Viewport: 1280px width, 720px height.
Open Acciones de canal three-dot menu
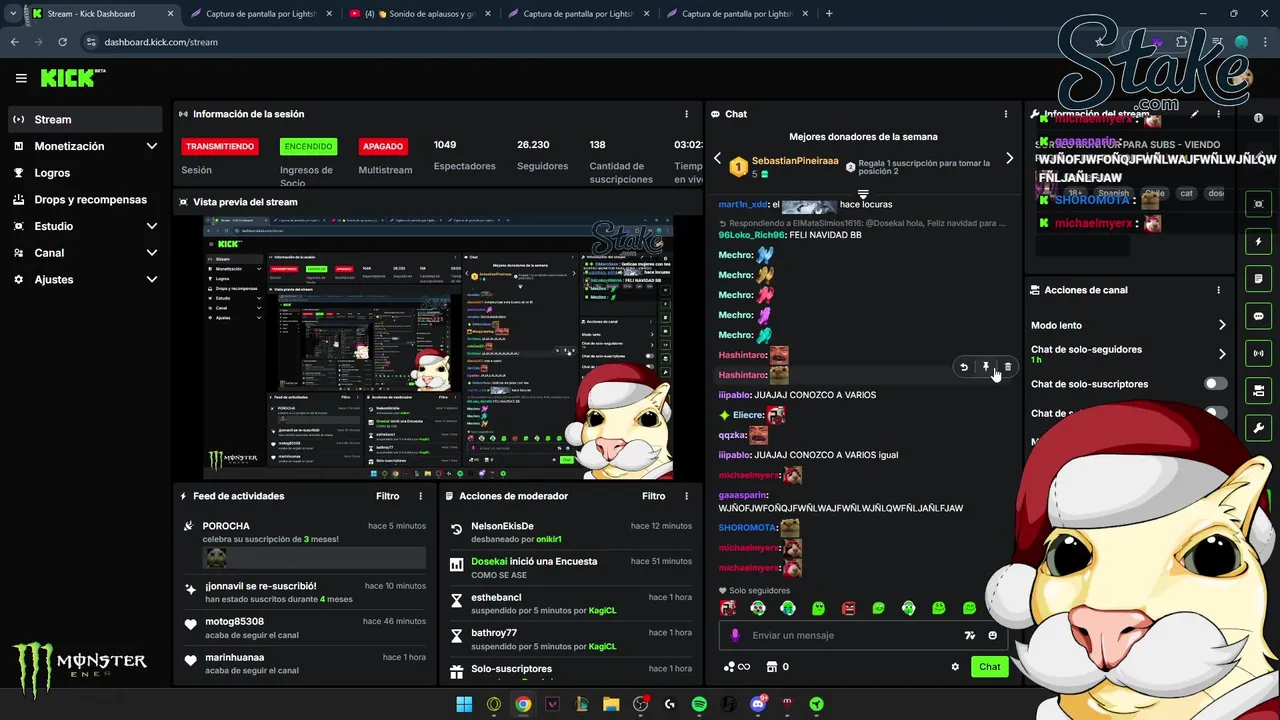[1218, 290]
